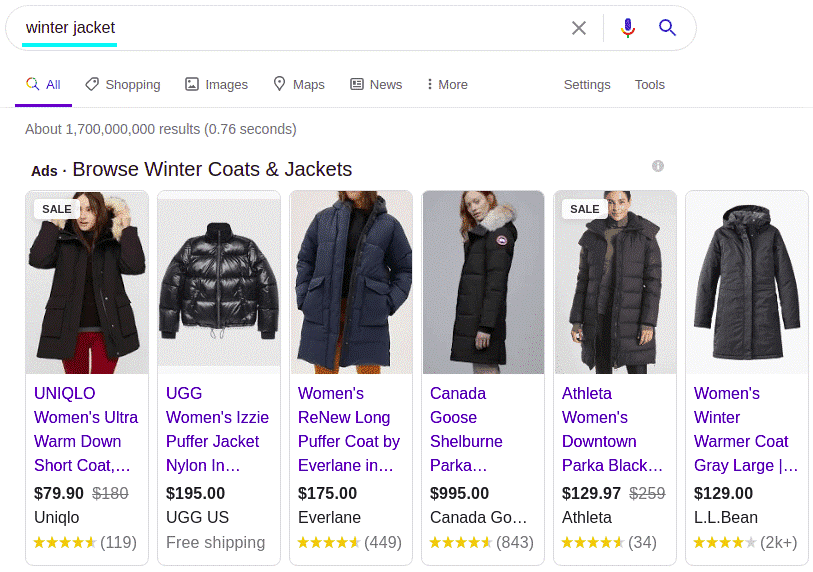Viewport: 813px width, 572px height.
Task: Start voice search with the microphone icon
Action: (628, 28)
